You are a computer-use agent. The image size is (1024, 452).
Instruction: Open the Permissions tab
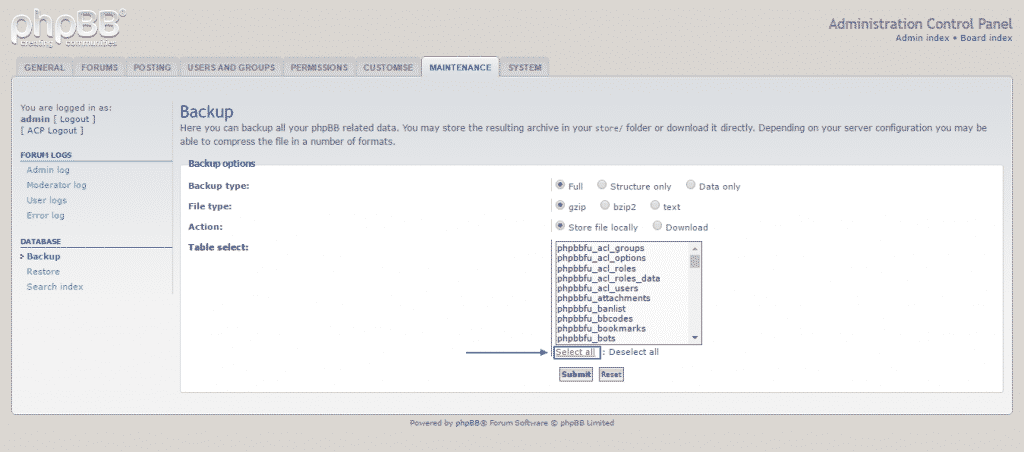[x=319, y=68]
